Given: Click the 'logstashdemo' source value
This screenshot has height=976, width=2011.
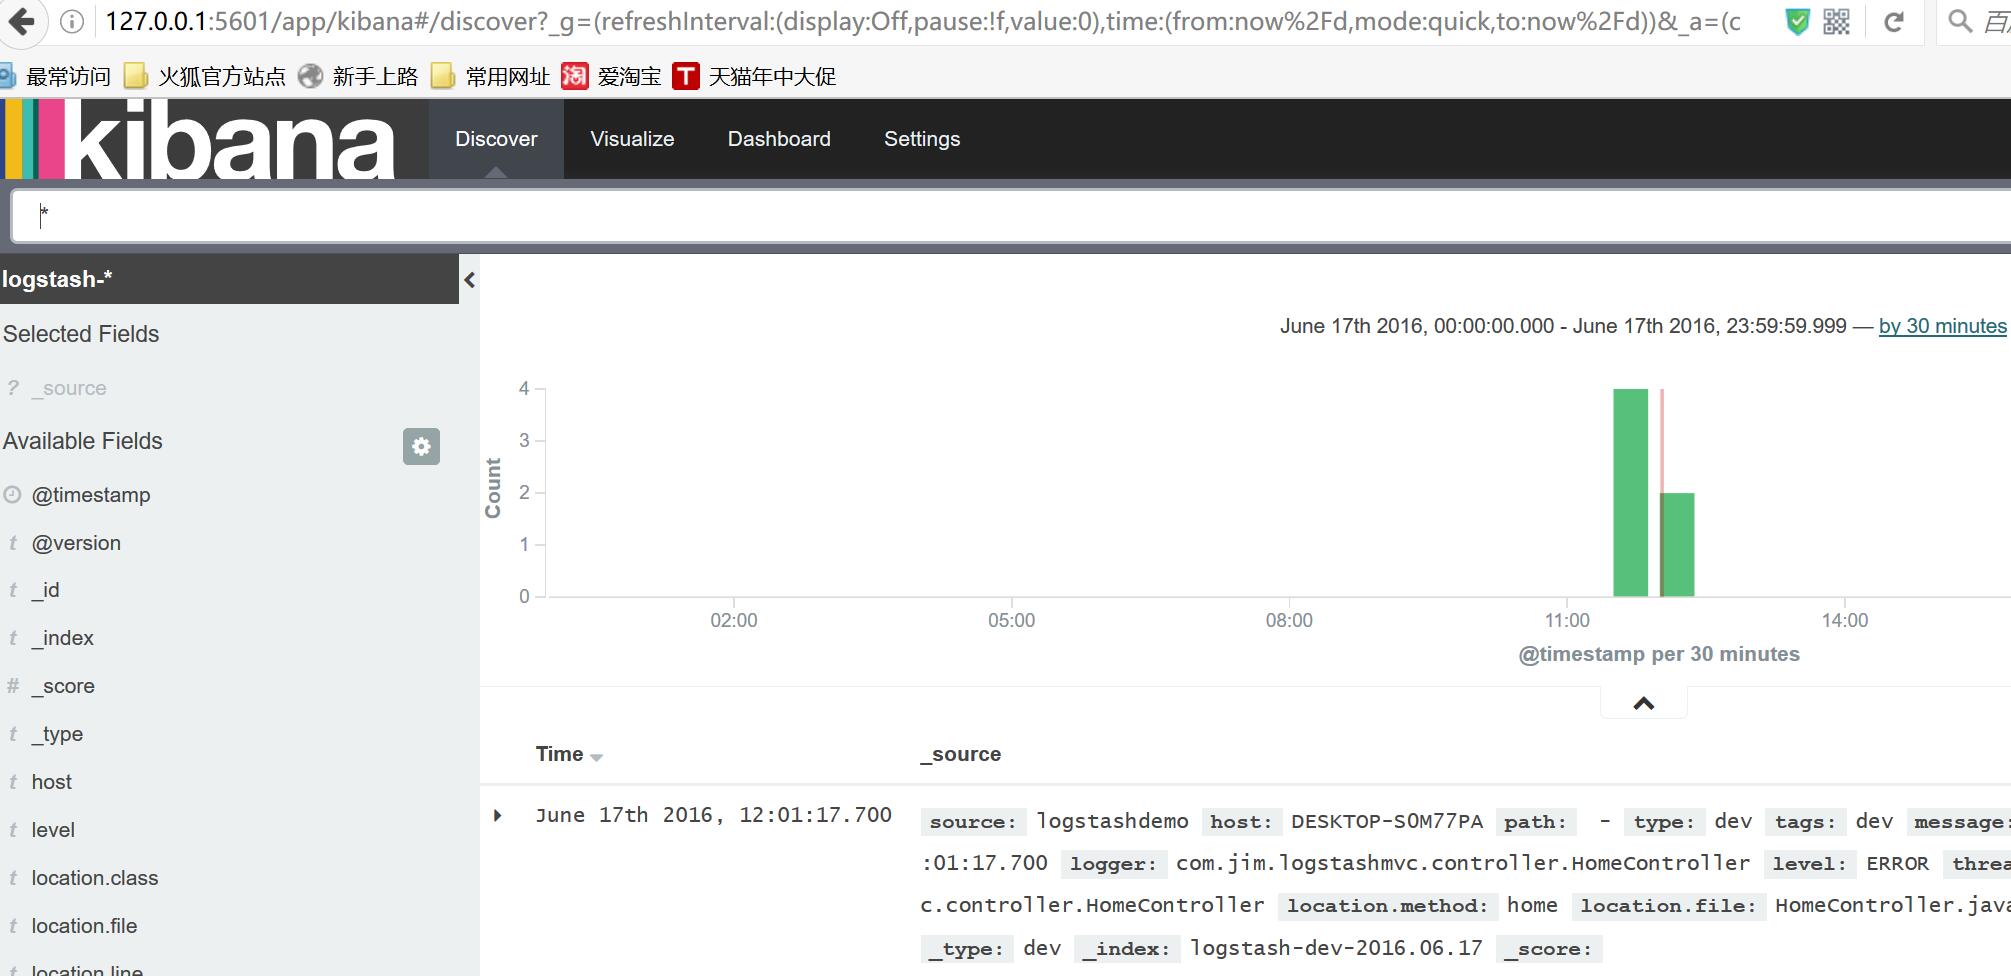Looking at the screenshot, I should coord(1112,821).
